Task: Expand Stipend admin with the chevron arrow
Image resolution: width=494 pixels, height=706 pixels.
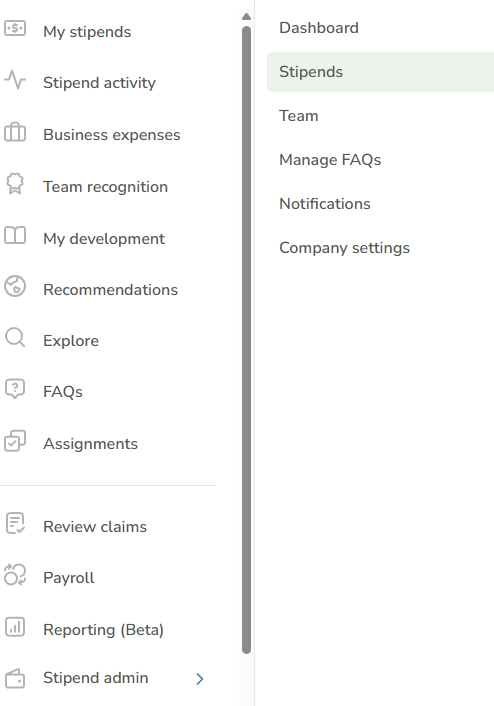Action: pos(200,679)
